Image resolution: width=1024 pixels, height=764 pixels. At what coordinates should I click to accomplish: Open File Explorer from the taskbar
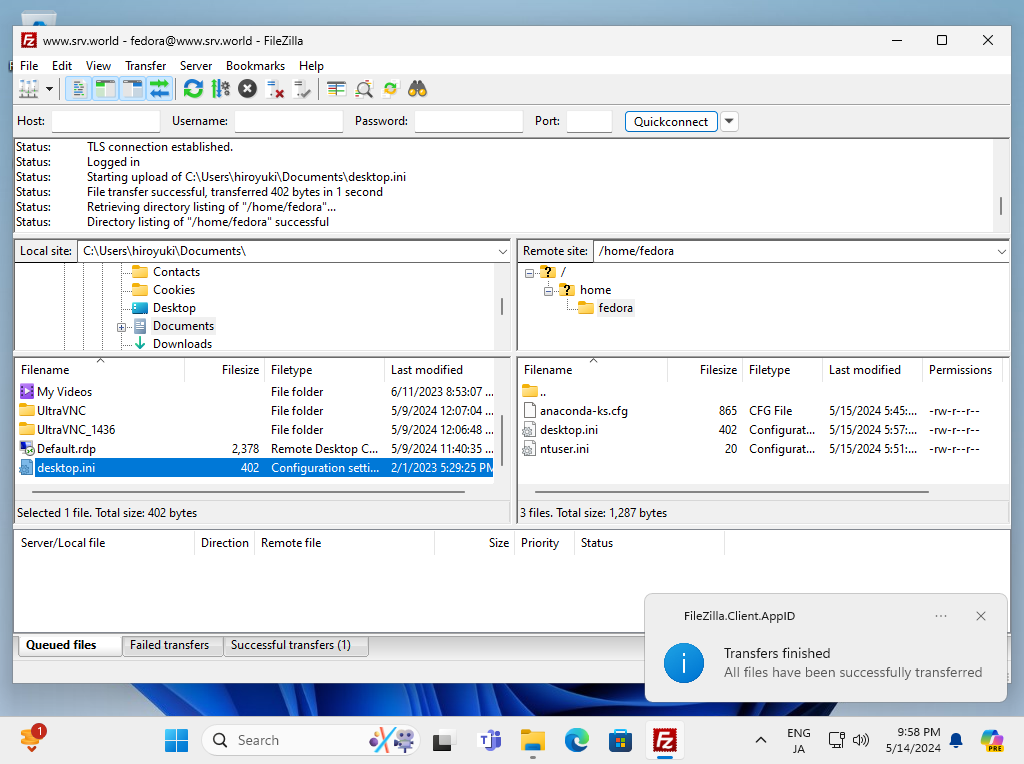tap(533, 740)
